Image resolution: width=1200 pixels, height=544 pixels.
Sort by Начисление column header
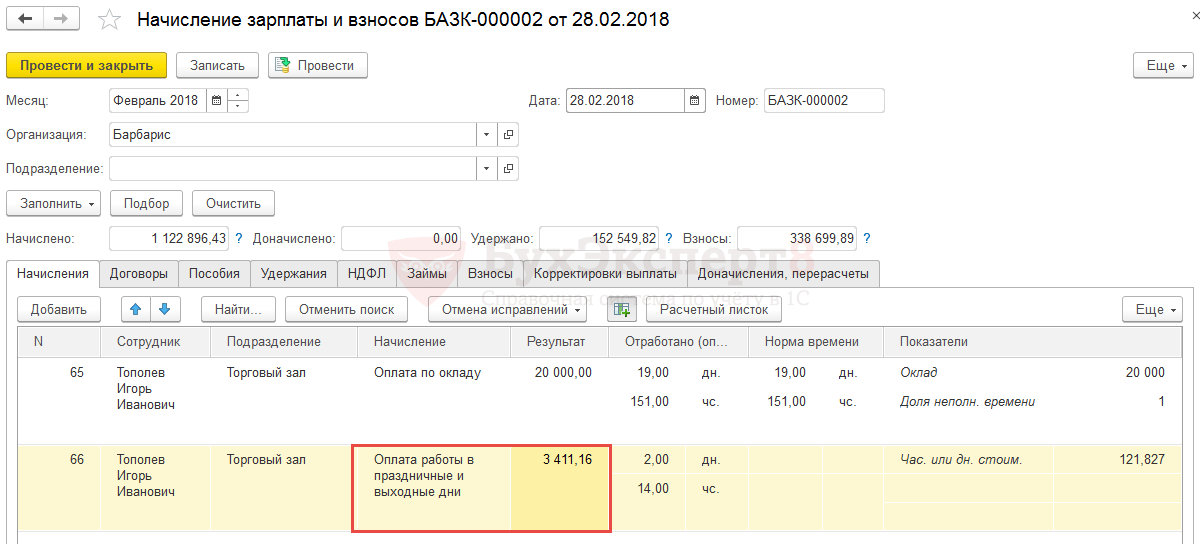pos(435,341)
